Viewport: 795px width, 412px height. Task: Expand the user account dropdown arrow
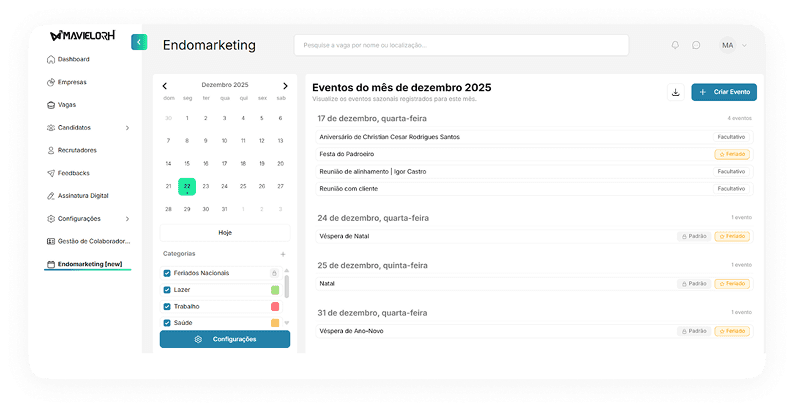[x=744, y=45]
